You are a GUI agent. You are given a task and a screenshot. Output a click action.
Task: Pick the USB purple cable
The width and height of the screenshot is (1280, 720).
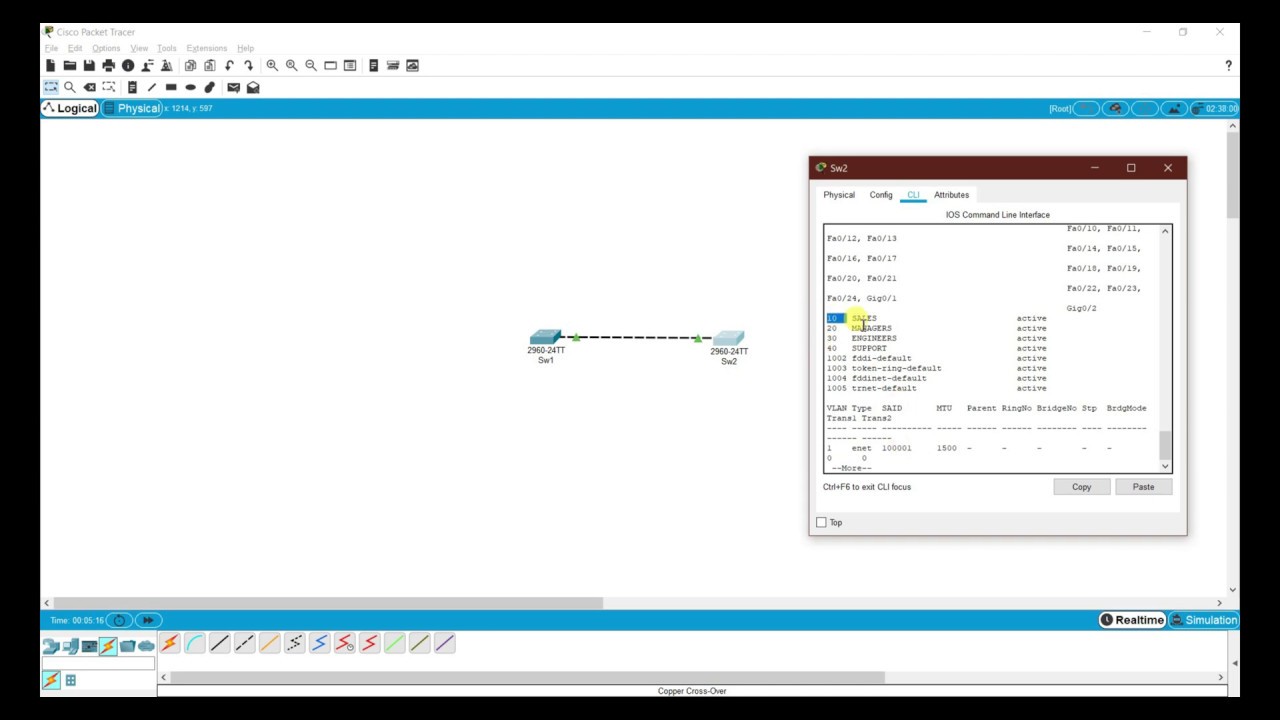445,643
